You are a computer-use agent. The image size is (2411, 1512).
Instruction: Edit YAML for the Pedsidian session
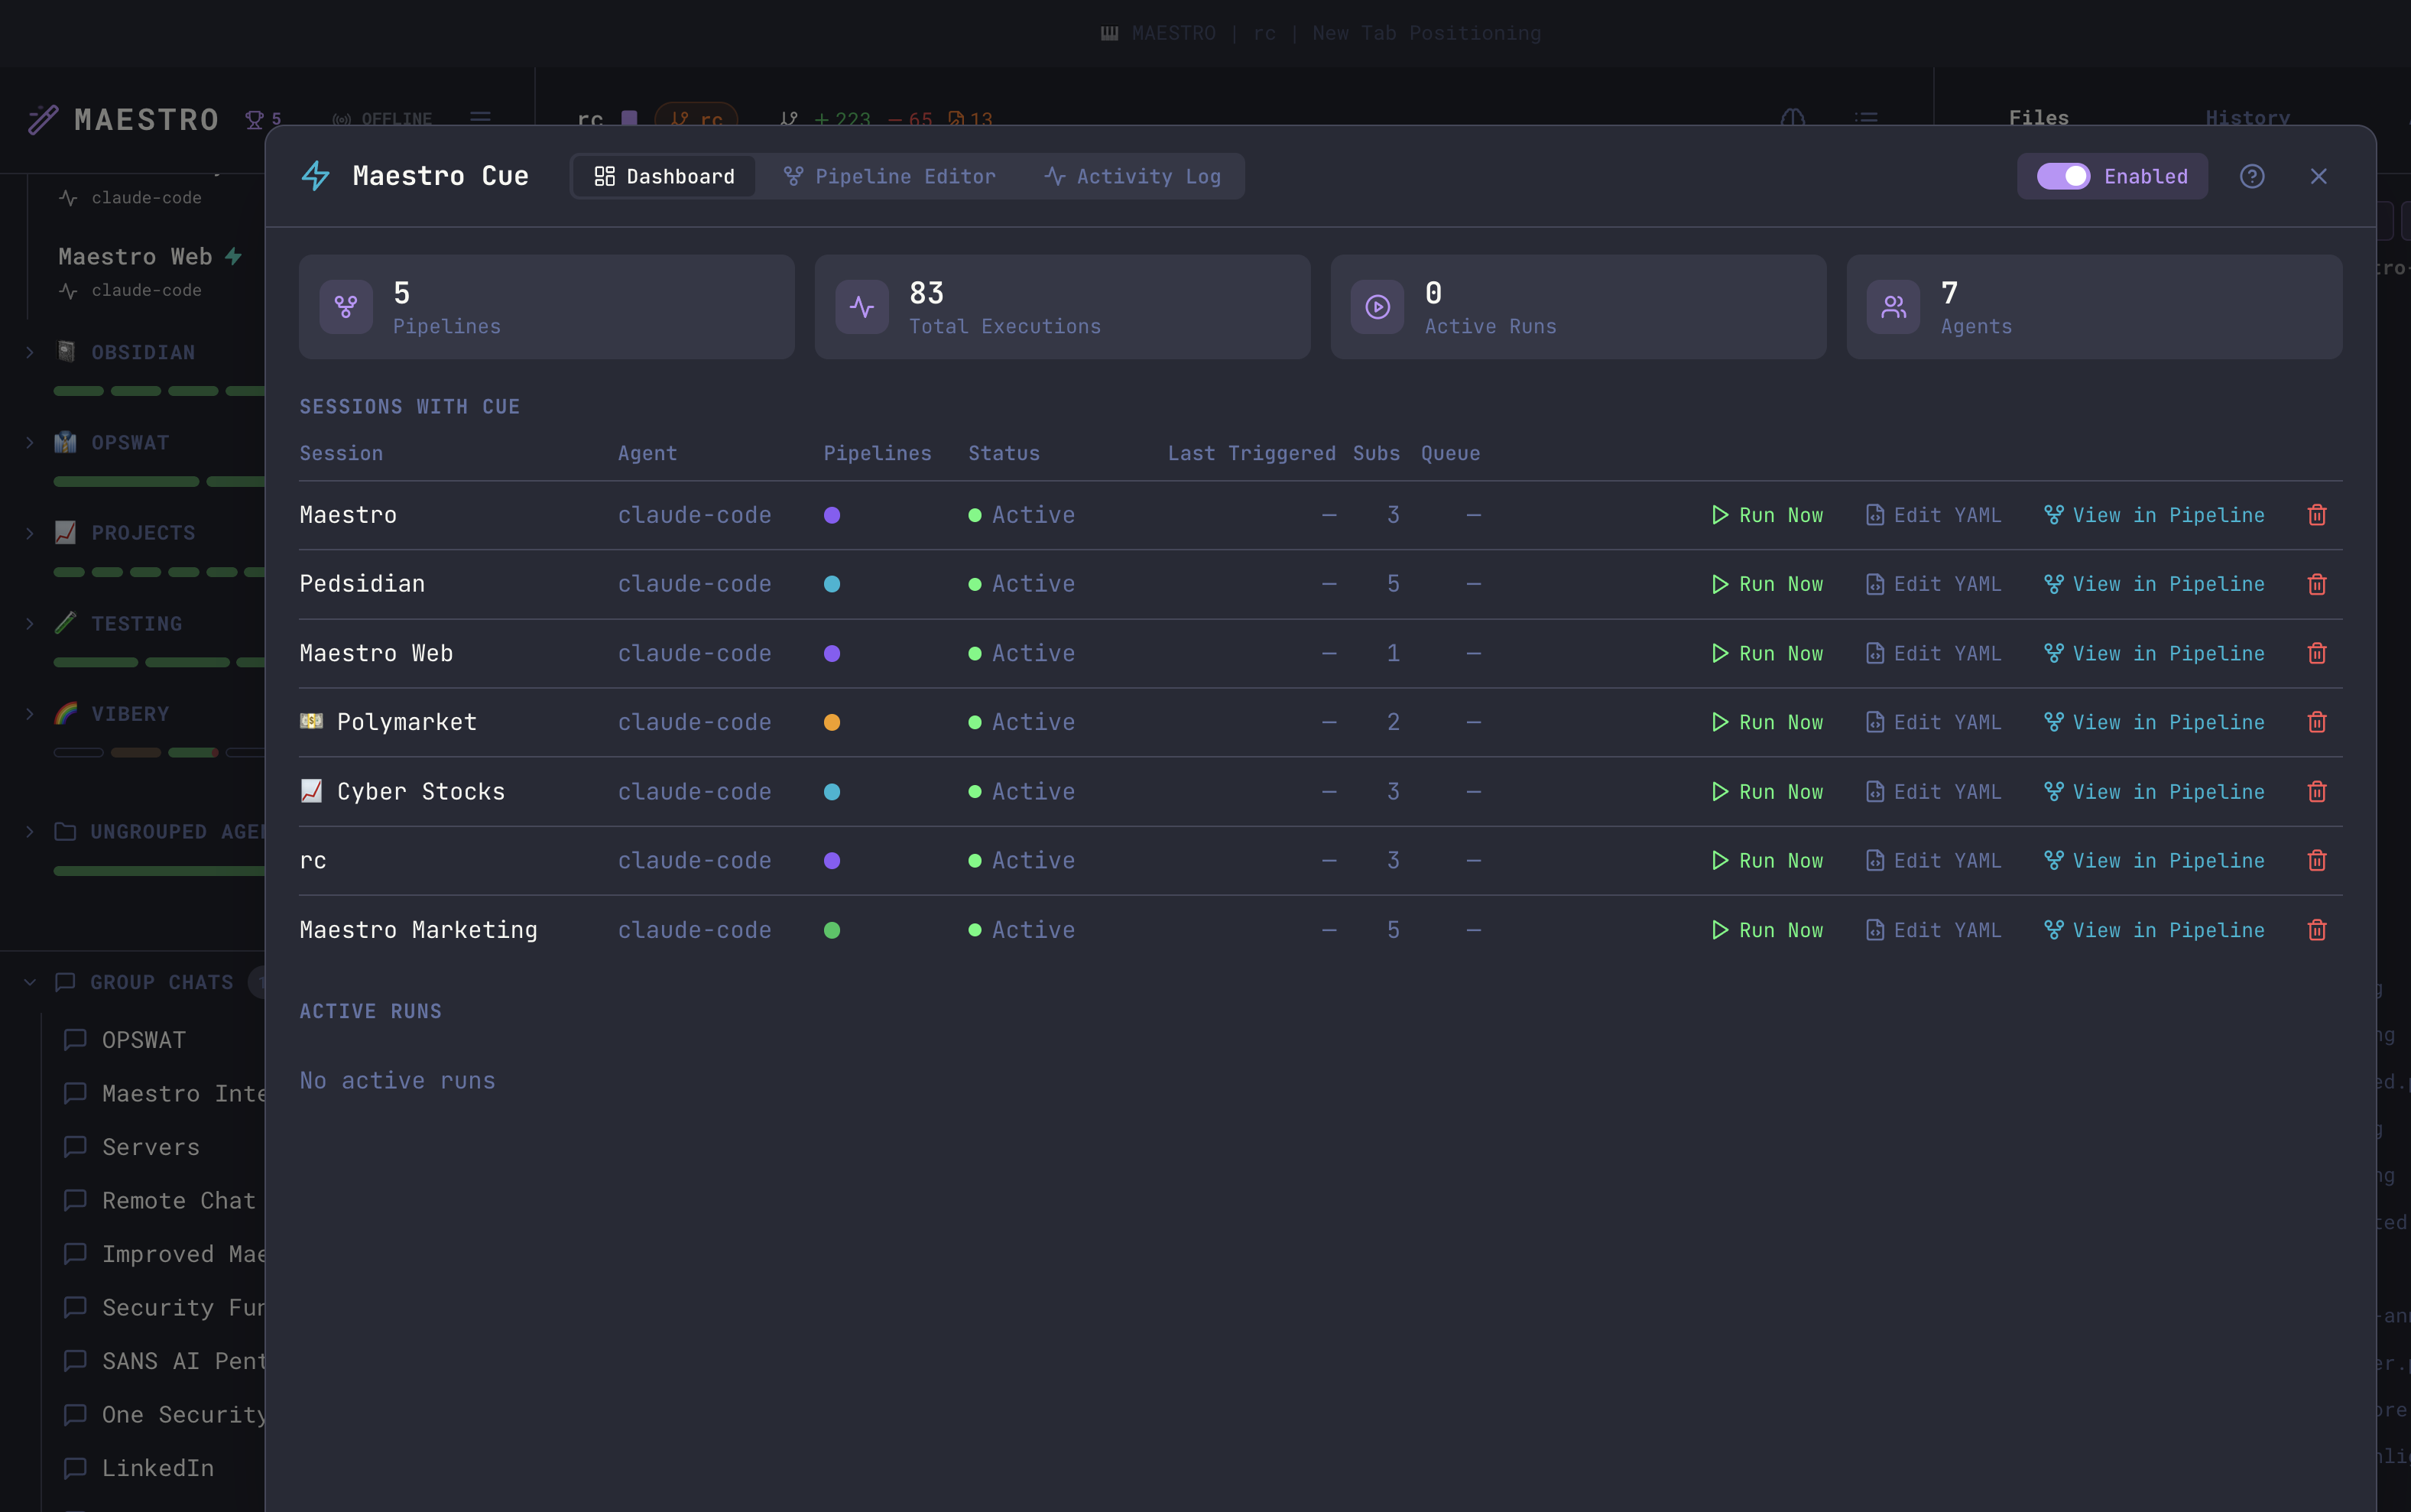click(1934, 584)
